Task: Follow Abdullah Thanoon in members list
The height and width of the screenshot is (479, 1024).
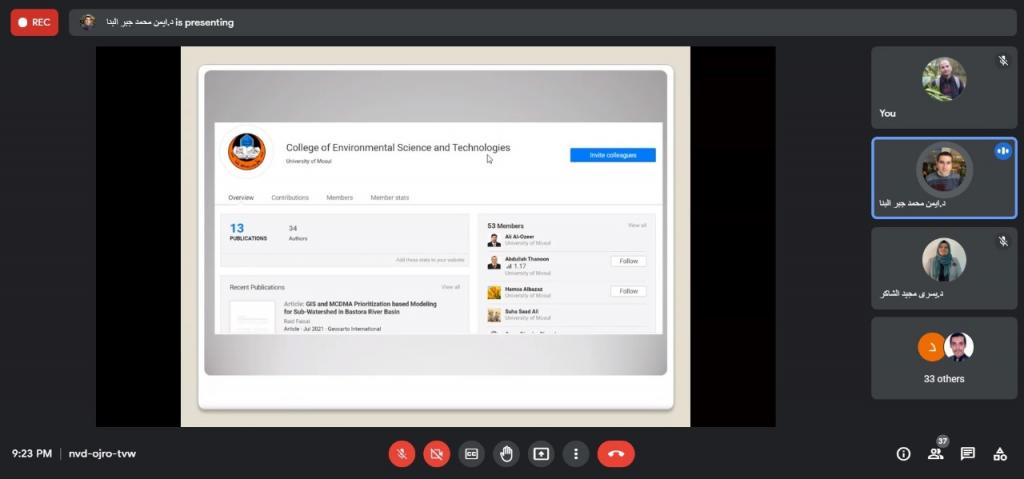Action: click(628, 261)
